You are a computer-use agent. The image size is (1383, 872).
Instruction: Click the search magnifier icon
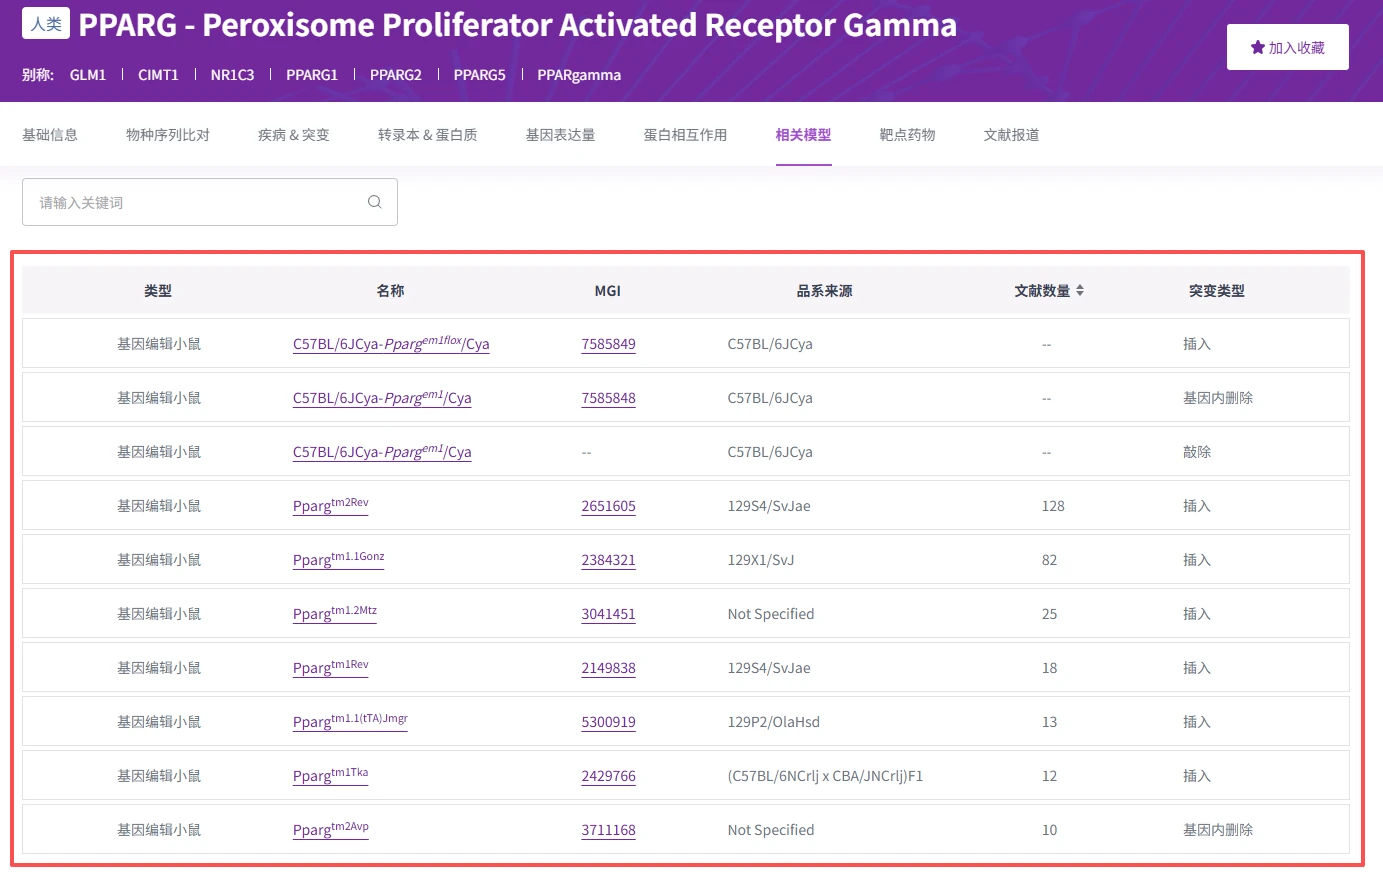coord(374,202)
